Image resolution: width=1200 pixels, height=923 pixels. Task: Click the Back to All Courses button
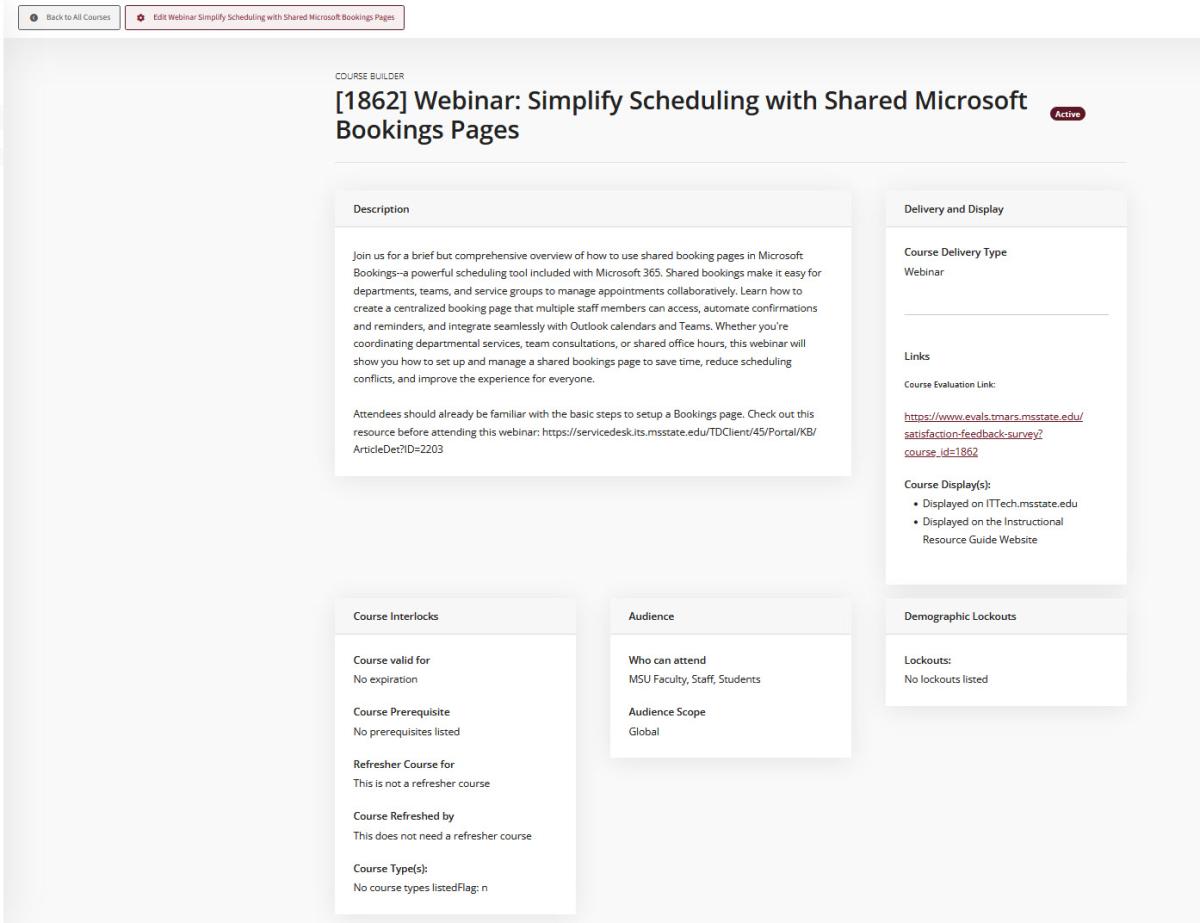pos(70,18)
